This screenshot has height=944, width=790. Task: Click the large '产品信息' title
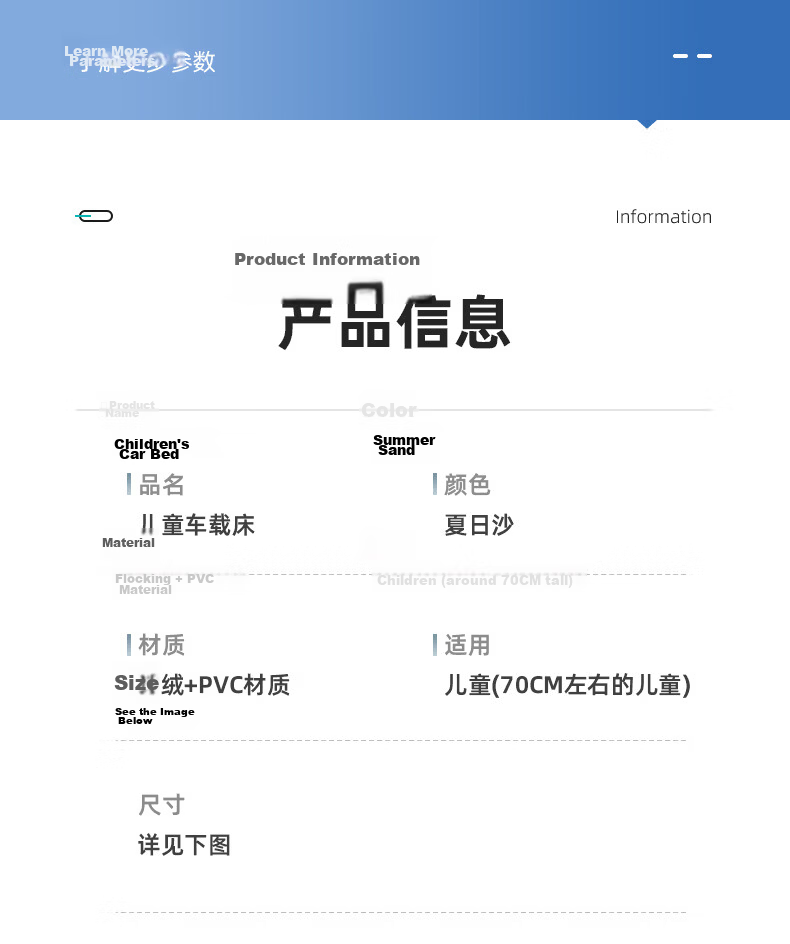394,317
